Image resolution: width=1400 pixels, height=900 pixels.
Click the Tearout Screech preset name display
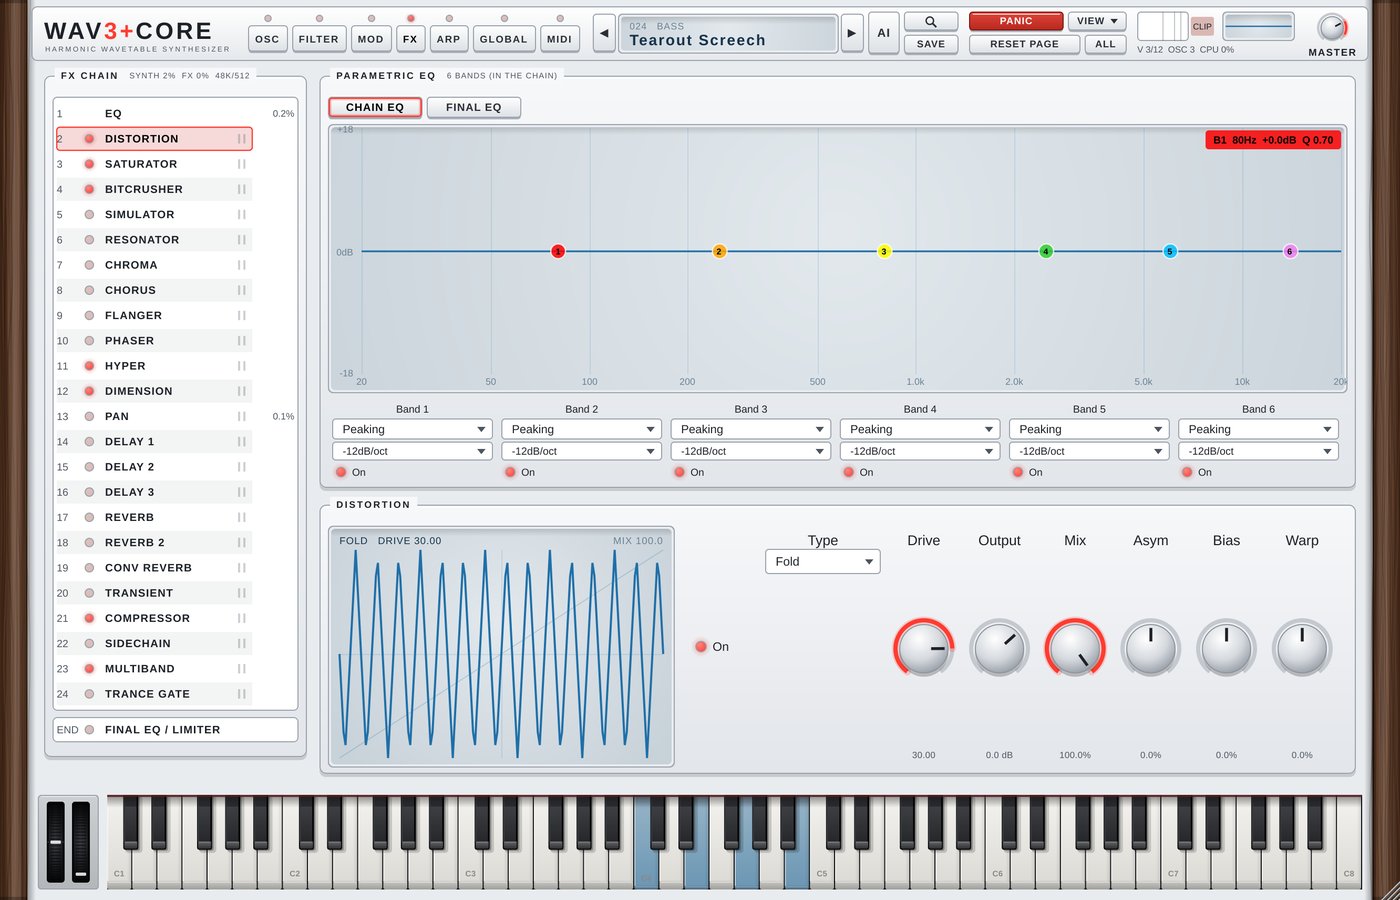coord(728,33)
